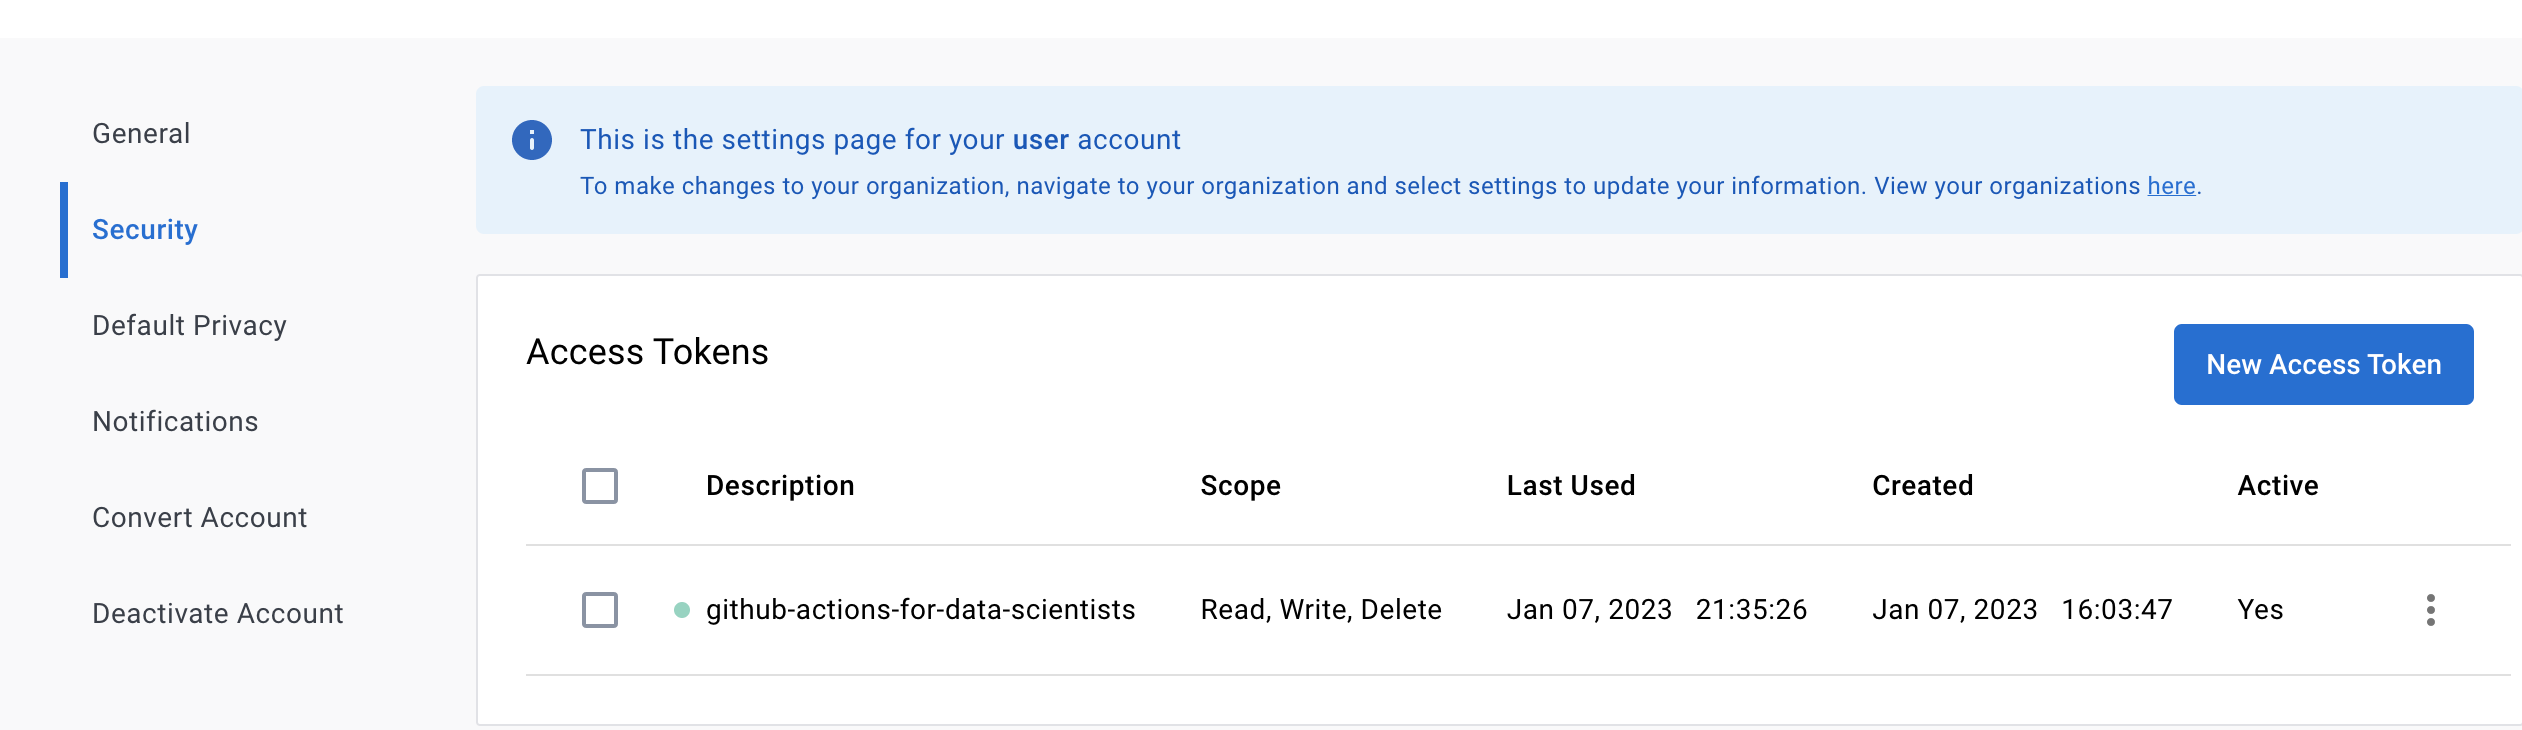Click the Last Used column header
The height and width of the screenshot is (730, 2522).
pos(1570,486)
